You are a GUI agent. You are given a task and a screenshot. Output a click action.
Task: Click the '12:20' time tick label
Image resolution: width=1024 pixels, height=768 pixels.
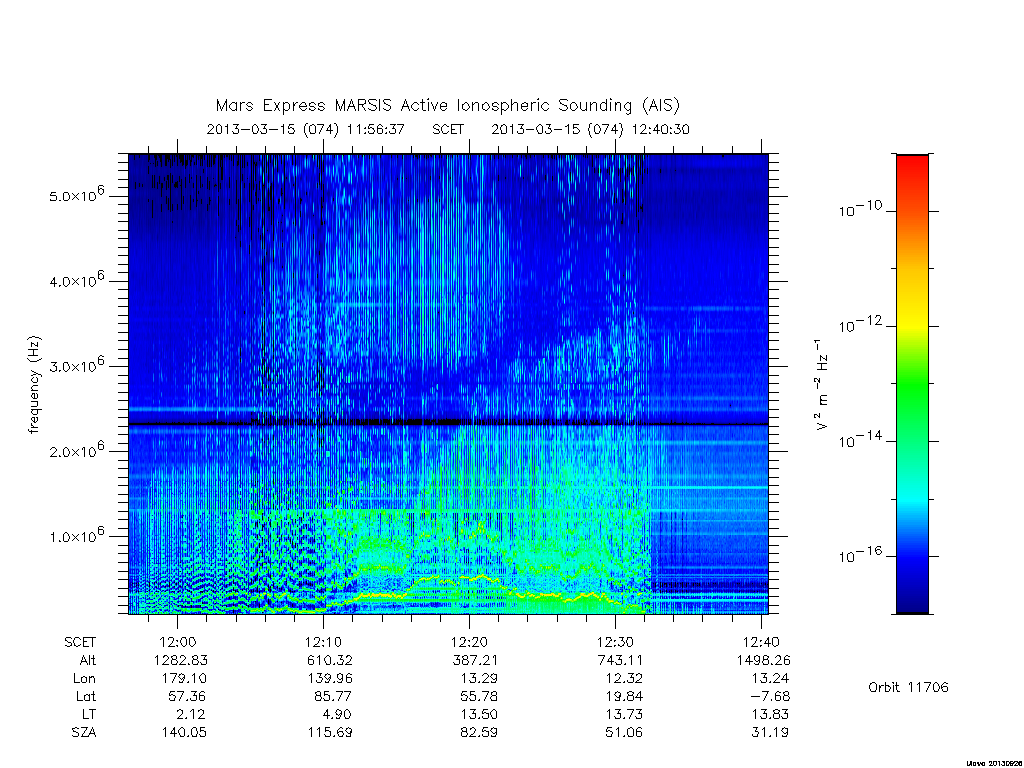pyautogui.click(x=470, y=642)
